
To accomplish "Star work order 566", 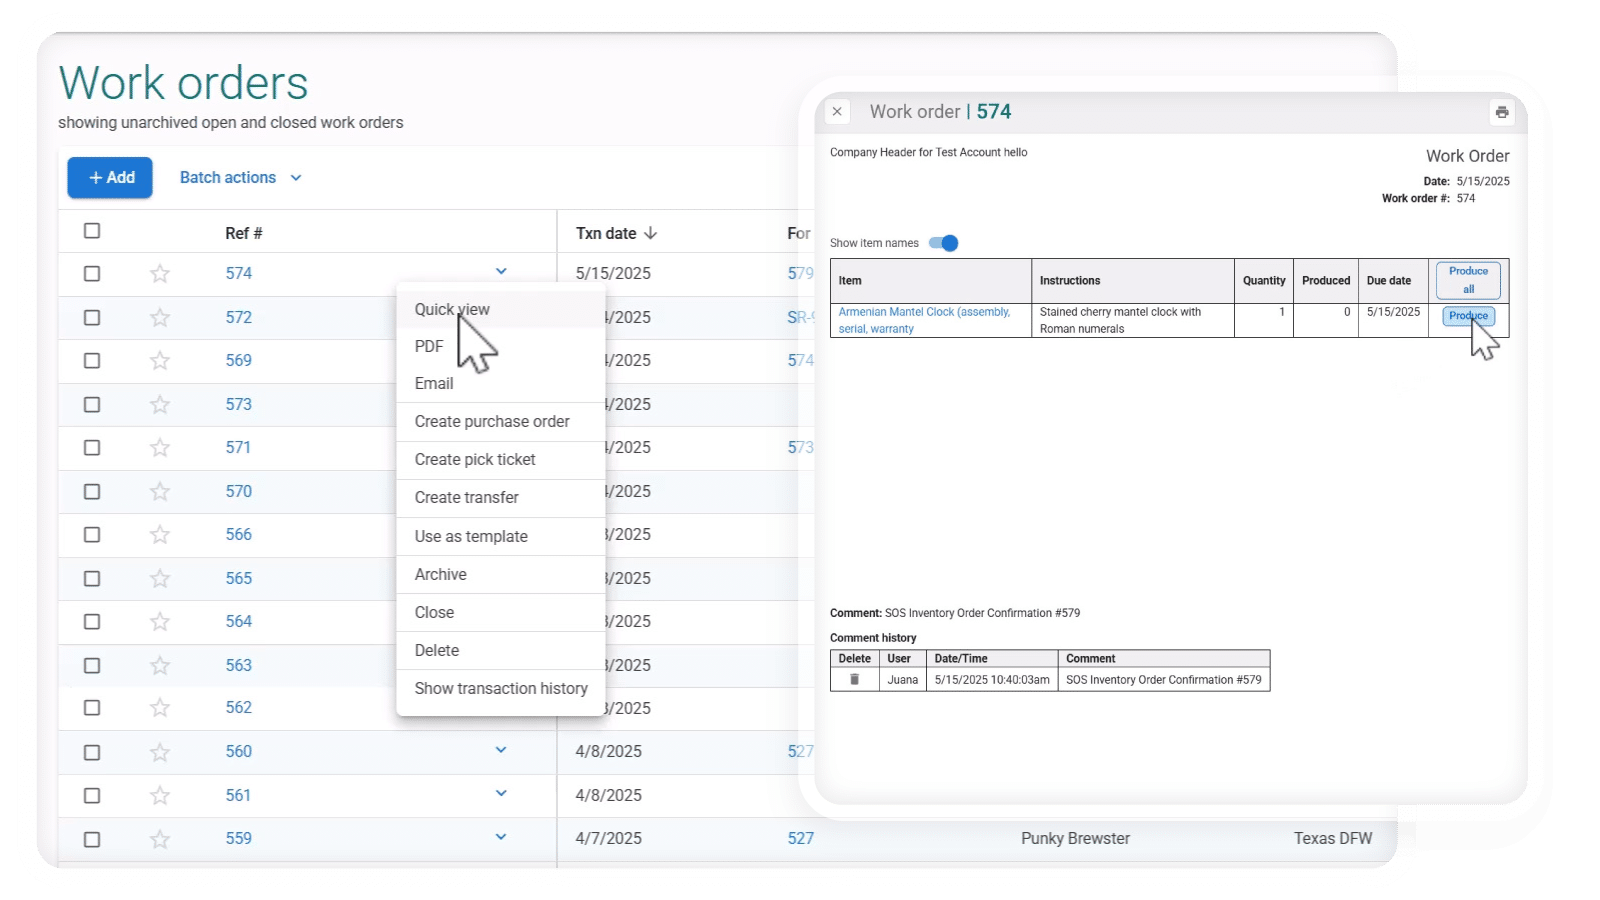I will 160,535.
